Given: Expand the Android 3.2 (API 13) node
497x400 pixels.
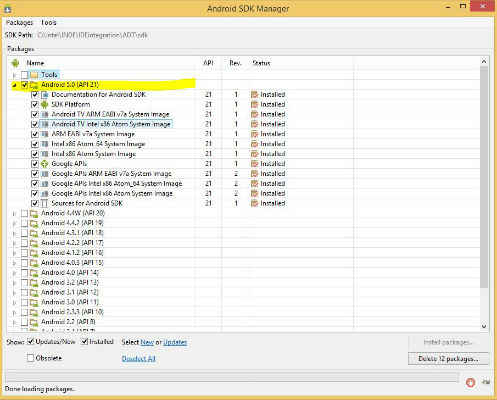Looking at the screenshot, I should (x=14, y=283).
